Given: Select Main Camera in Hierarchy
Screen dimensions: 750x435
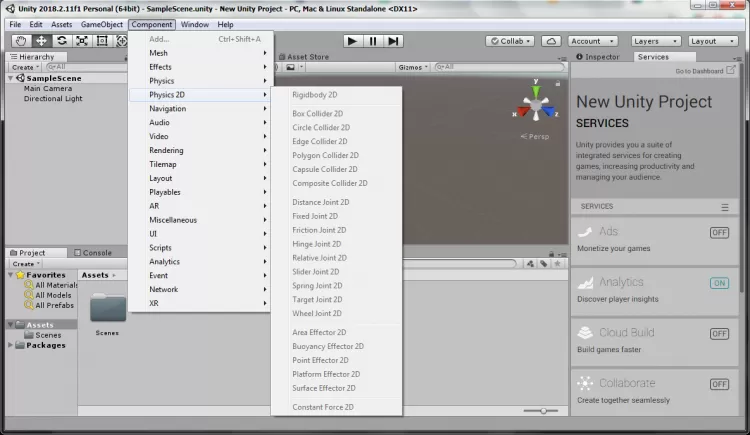Looking at the screenshot, I should 48,89.
